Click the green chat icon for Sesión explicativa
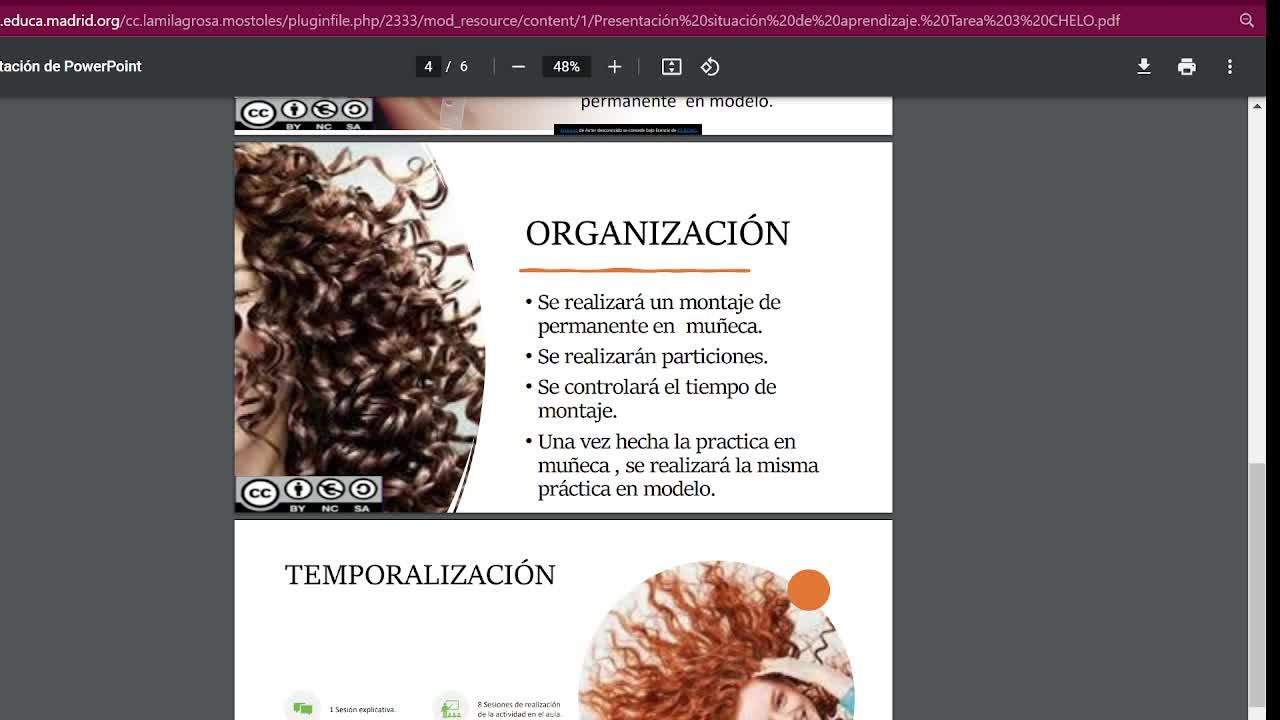This screenshot has width=1280, height=720. (302, 708)
